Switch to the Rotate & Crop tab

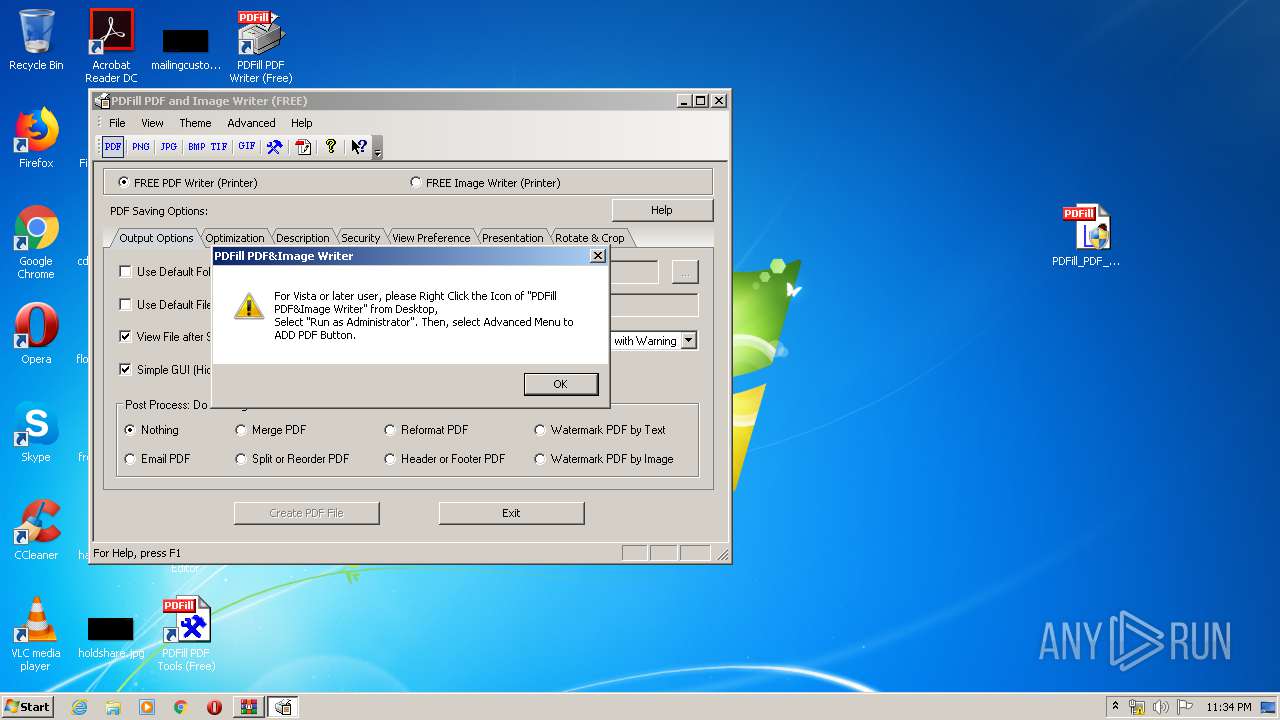[589, 238]
